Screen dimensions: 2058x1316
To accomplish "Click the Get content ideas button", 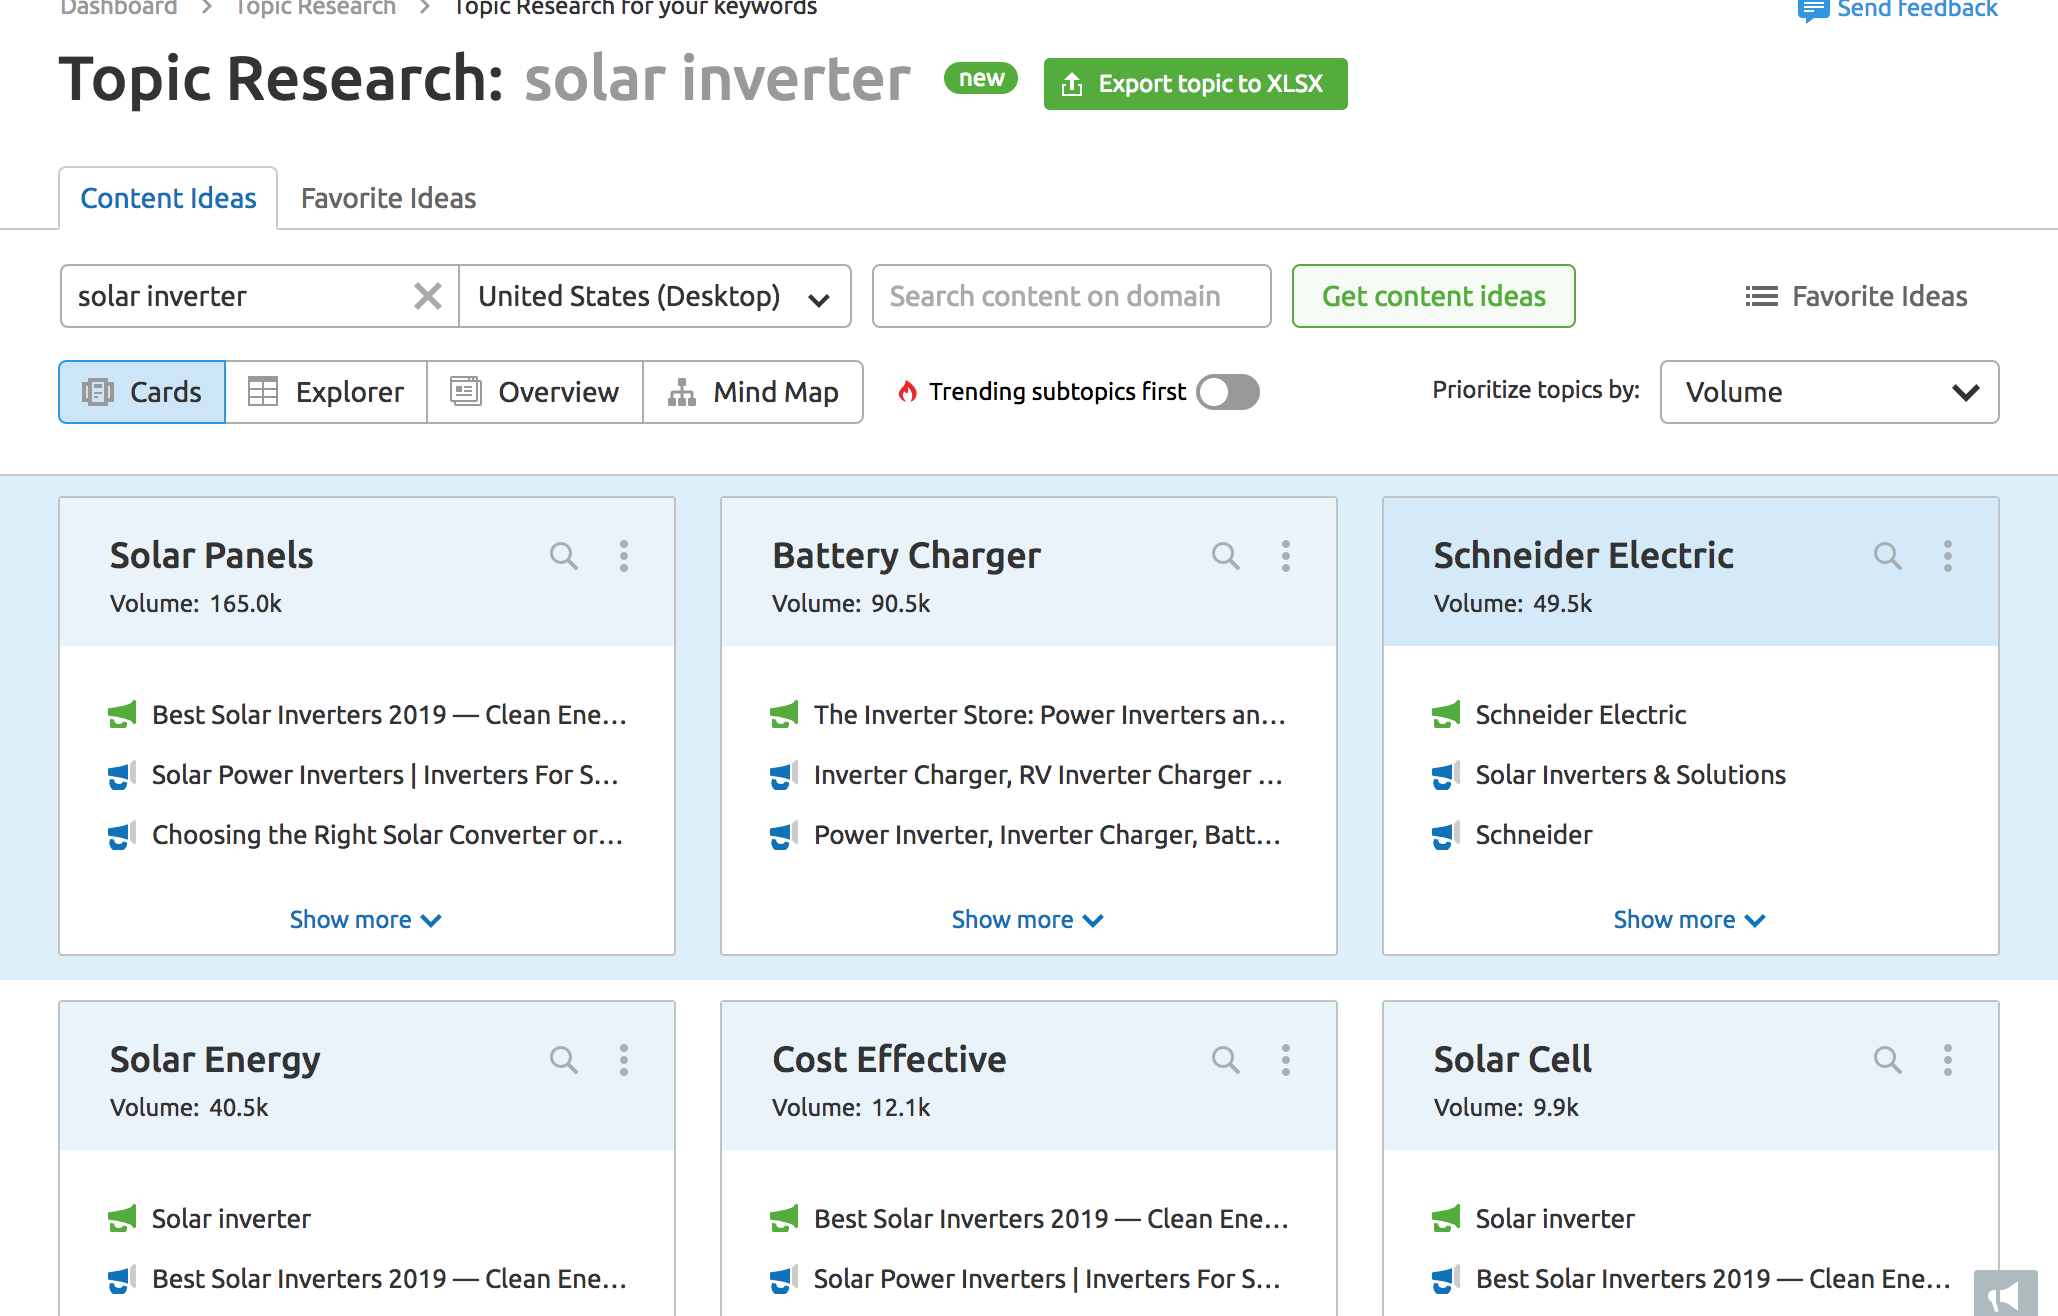I will [1432, 296].
